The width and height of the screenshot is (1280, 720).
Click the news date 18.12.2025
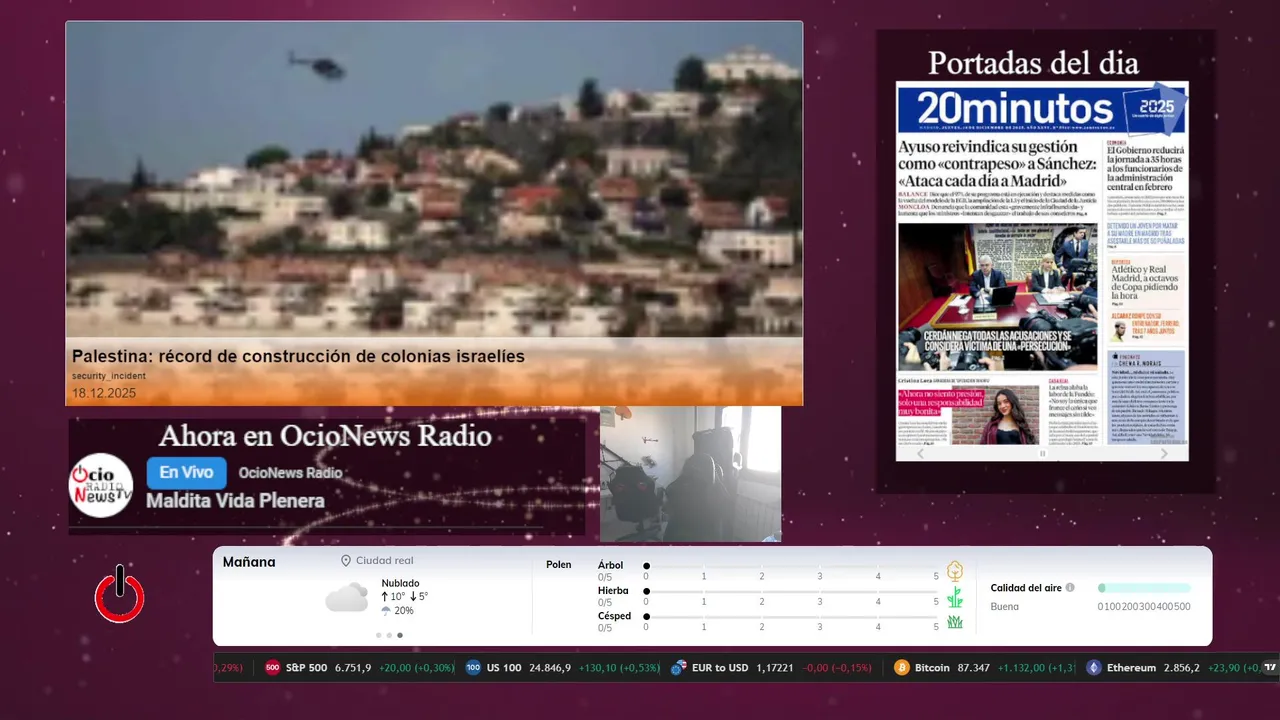click(x=104, y=393)
